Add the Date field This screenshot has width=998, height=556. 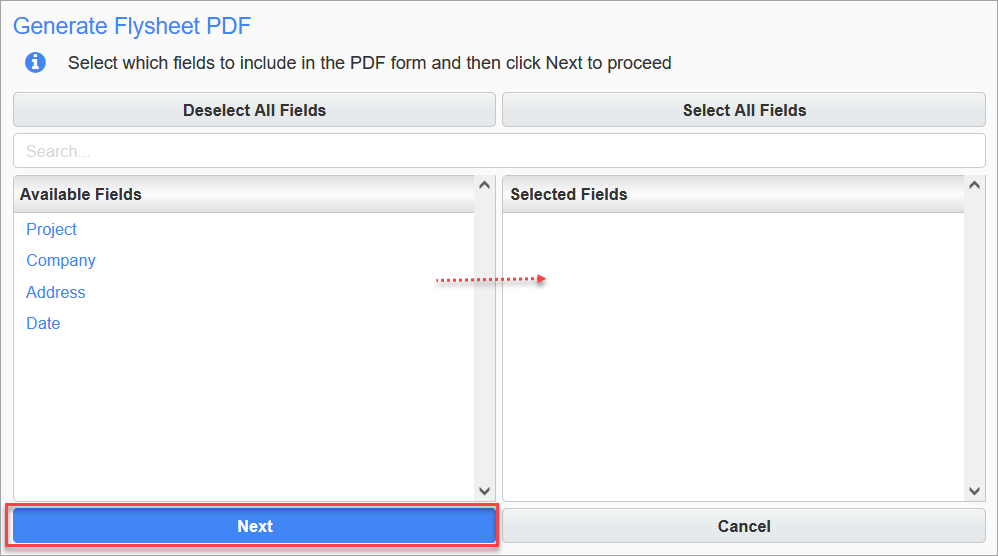43,323
